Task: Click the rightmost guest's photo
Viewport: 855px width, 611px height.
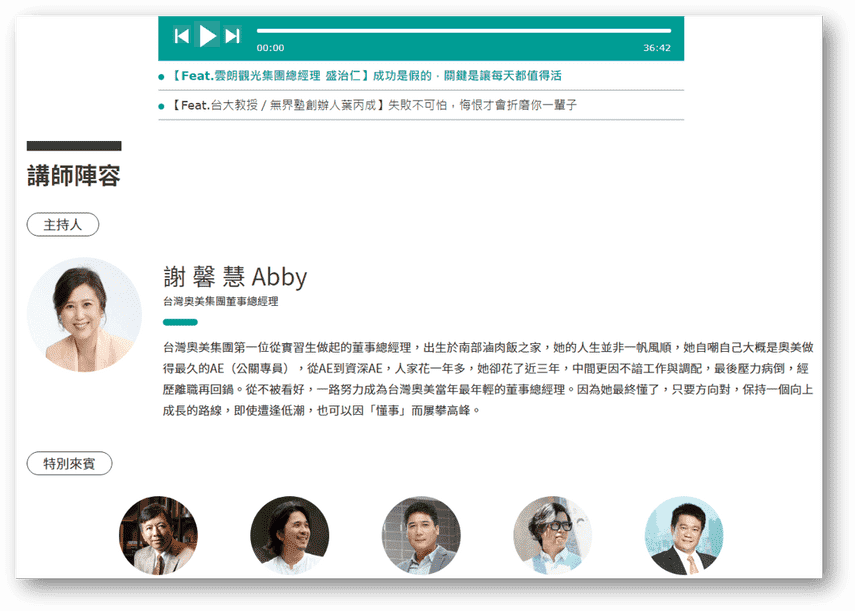Action: pos(683,535)
